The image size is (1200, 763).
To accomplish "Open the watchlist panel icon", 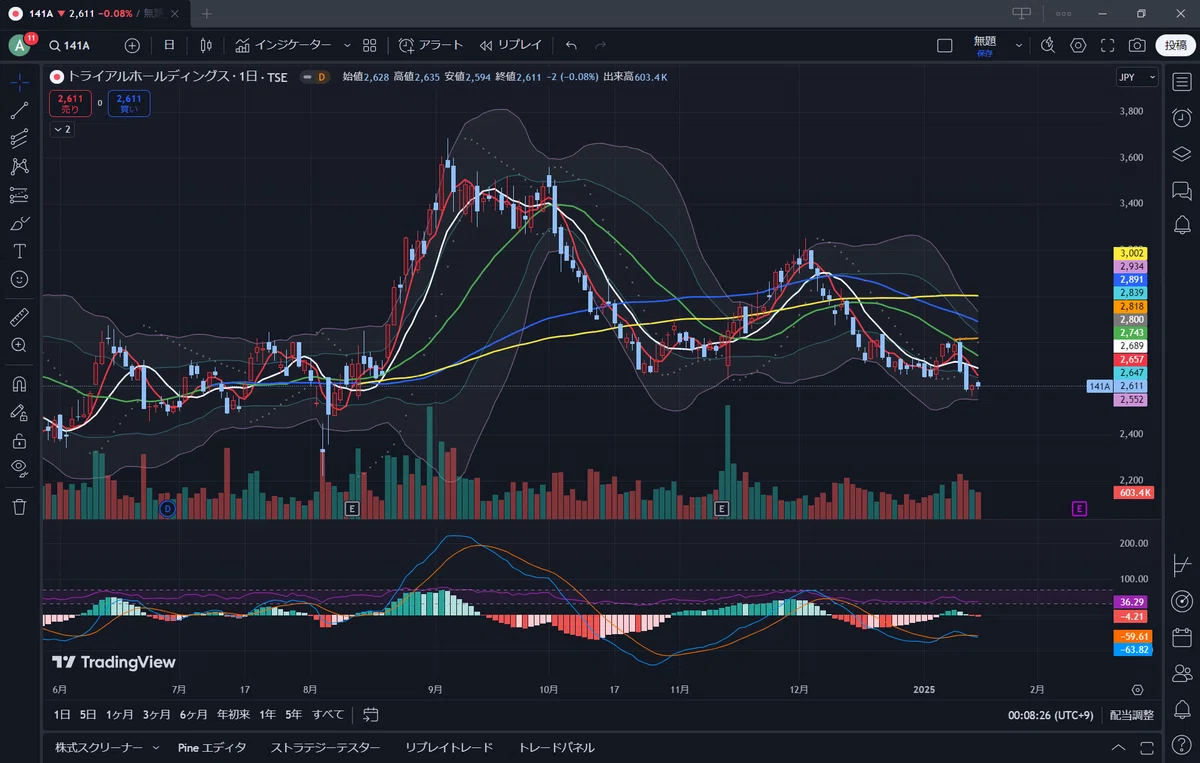I will pos(1182,82).
